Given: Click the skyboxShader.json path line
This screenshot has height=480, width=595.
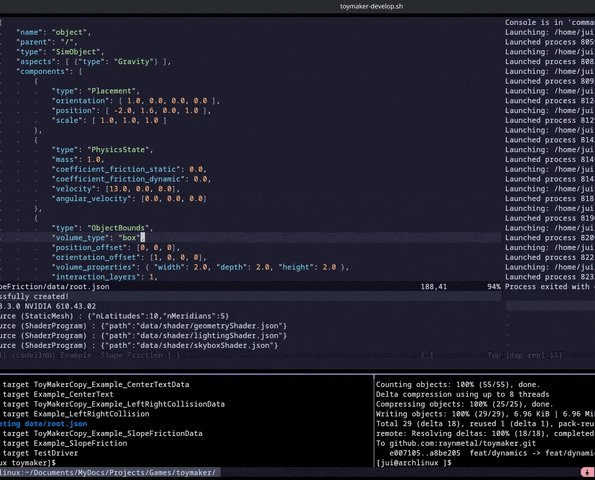Looking at the screenshot, I should click(x=139, y=346).
